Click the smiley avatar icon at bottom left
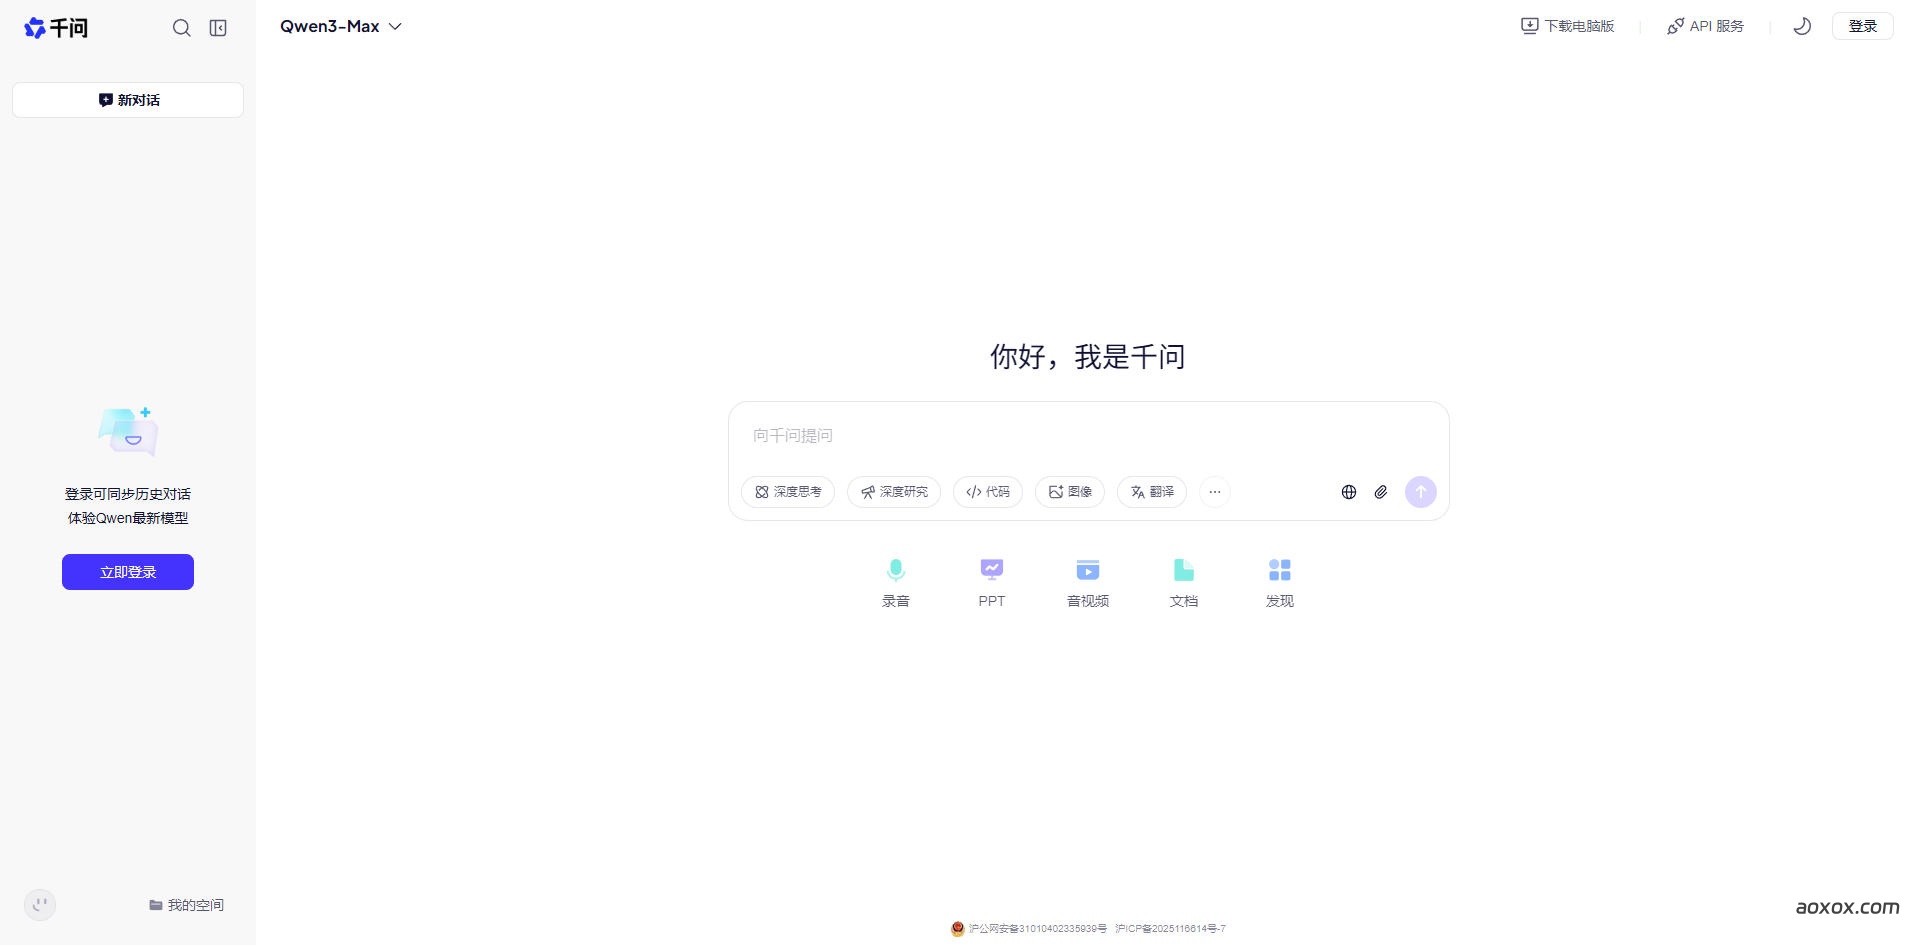The image size is (1920, 945). click(x=40, y=905)
